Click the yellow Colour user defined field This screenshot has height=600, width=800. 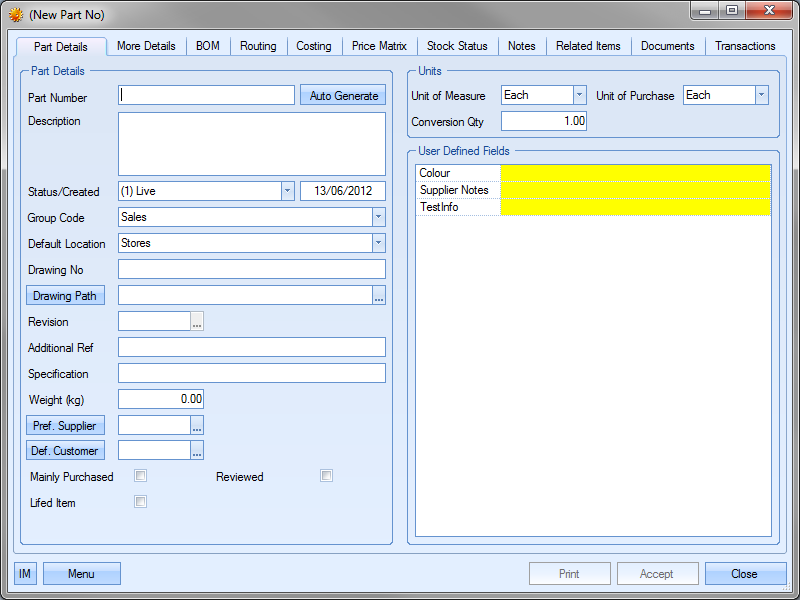(x=635, y=173)
